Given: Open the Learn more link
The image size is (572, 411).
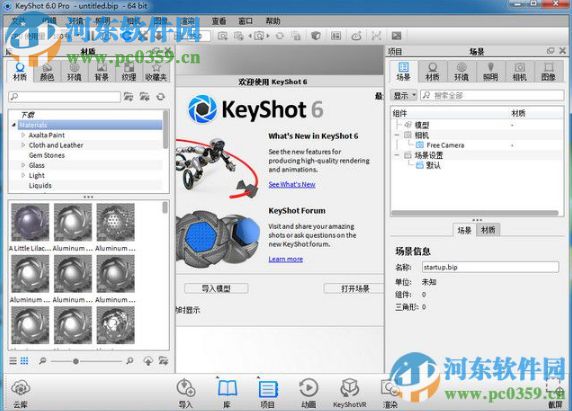Looking at the screenshot, I should [286, 259].
